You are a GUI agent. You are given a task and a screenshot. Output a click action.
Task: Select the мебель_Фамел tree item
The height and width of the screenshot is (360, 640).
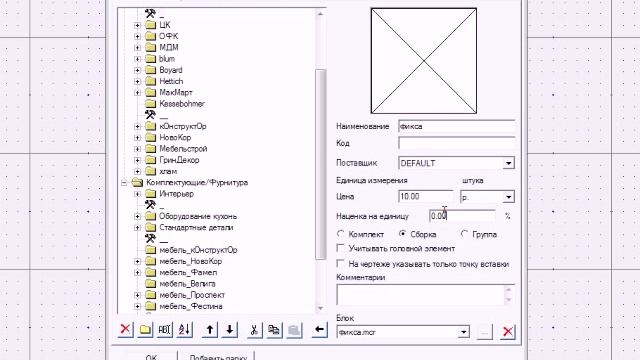click(x=188, y=272)
